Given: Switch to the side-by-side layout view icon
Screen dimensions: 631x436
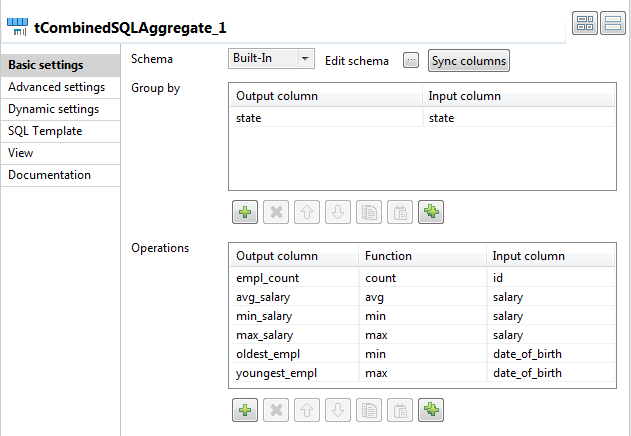Looking at the screenshot, I should 585,25.
